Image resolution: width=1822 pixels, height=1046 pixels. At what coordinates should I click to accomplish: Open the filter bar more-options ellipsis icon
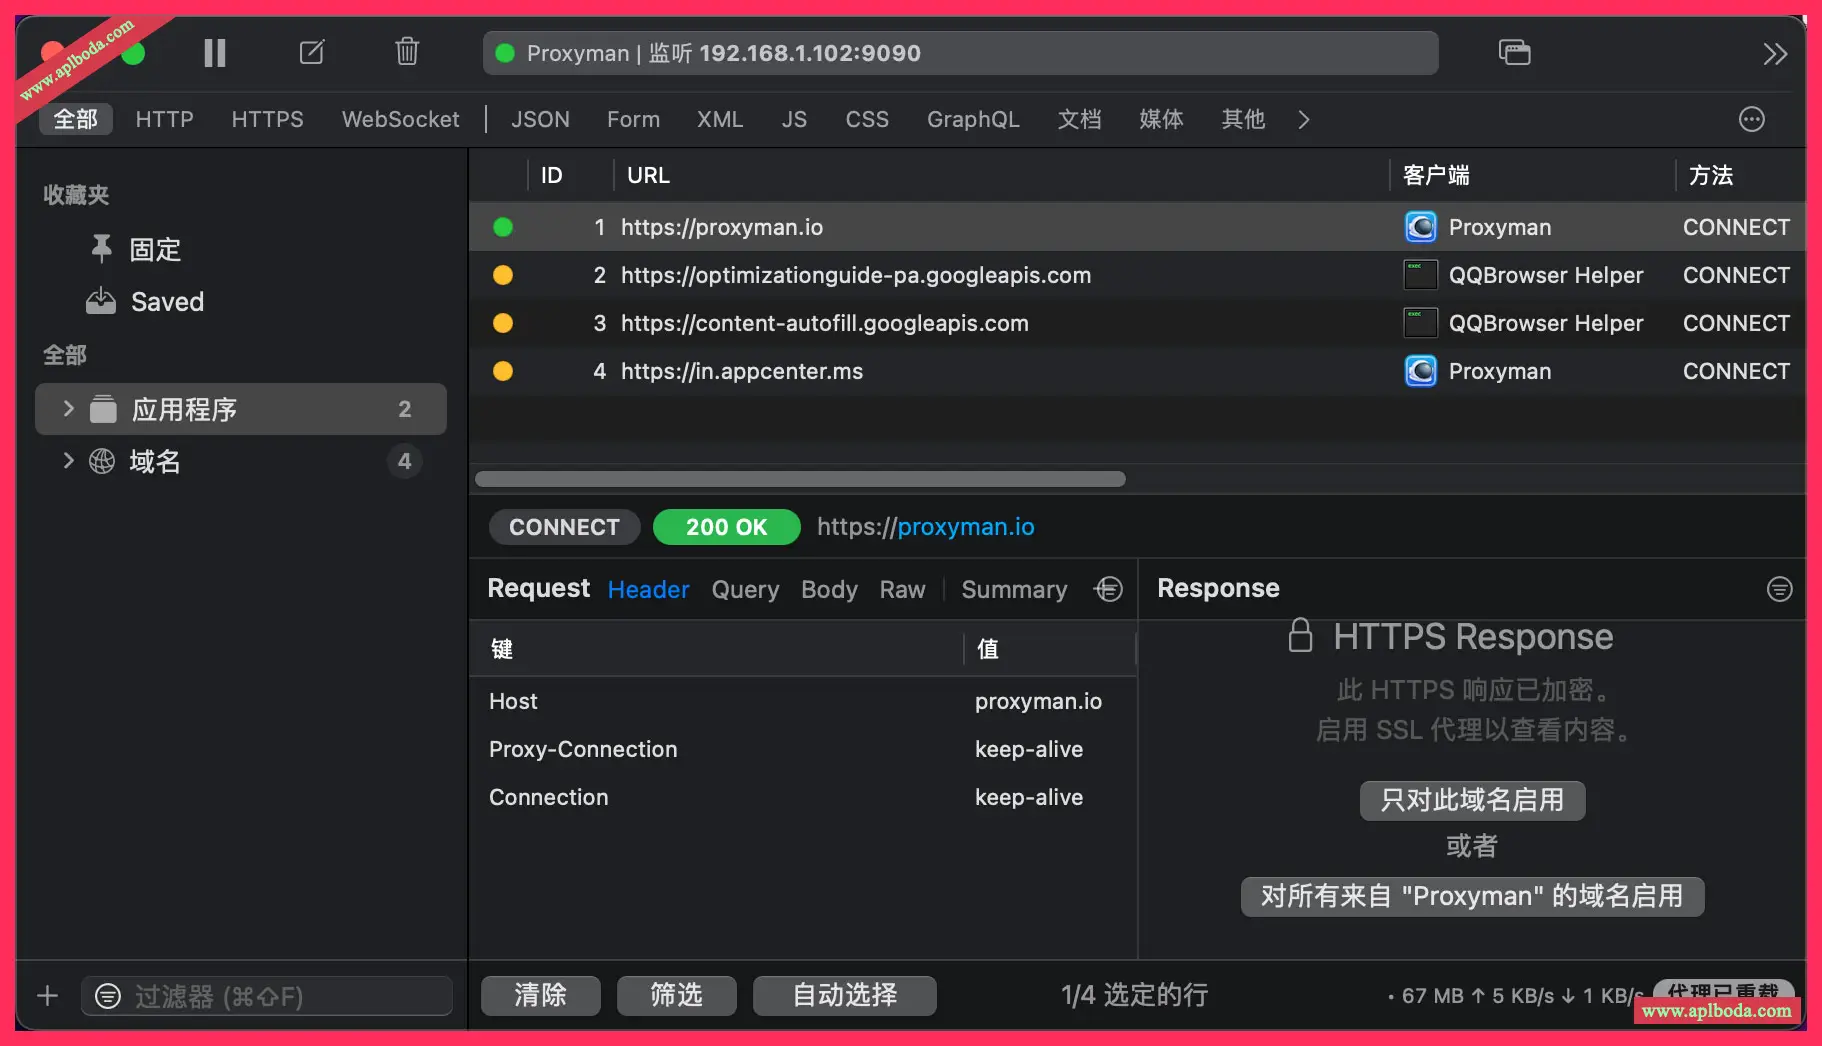pos(1751,119)
